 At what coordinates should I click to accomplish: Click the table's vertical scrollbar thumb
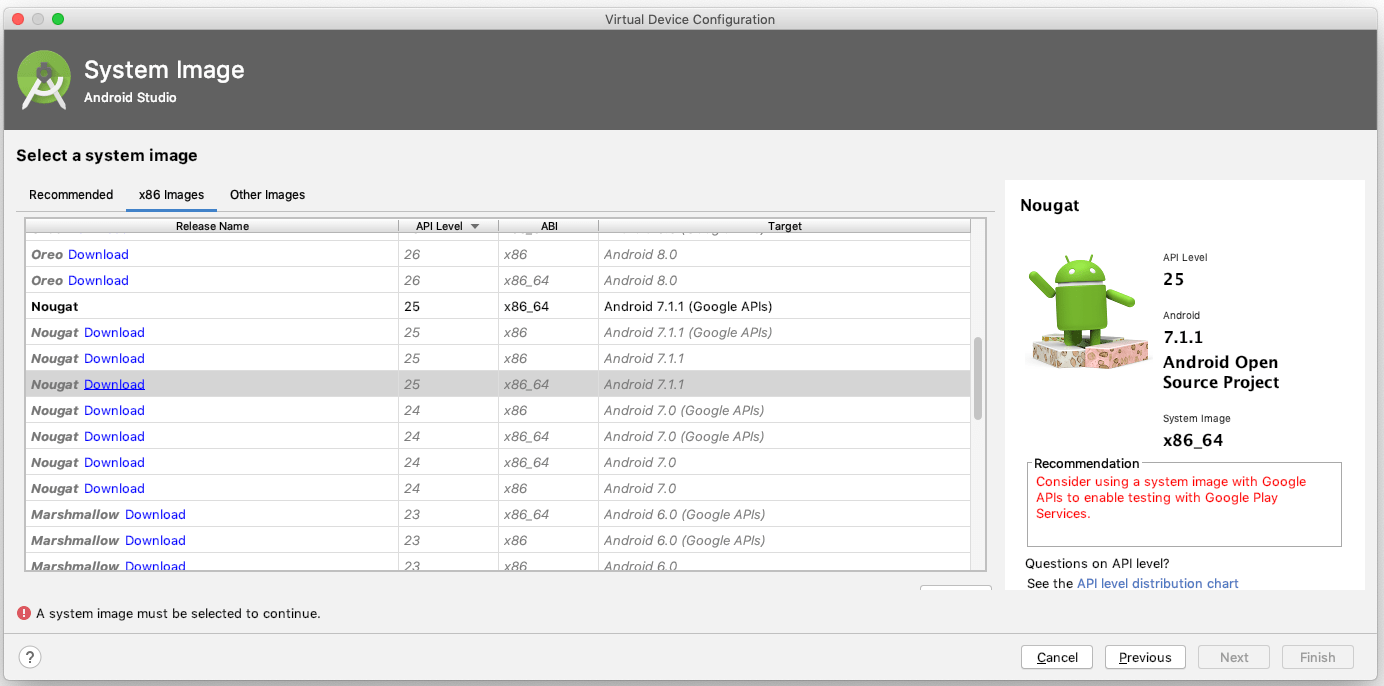pyautogui.click(x=978, y=378)
